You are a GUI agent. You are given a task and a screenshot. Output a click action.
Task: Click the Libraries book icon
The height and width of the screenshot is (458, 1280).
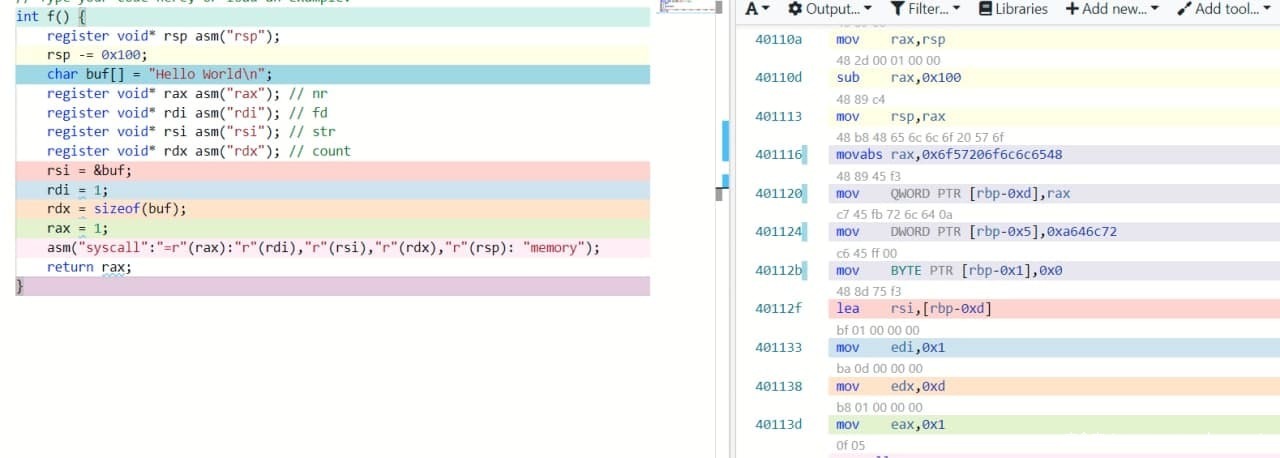985,9
